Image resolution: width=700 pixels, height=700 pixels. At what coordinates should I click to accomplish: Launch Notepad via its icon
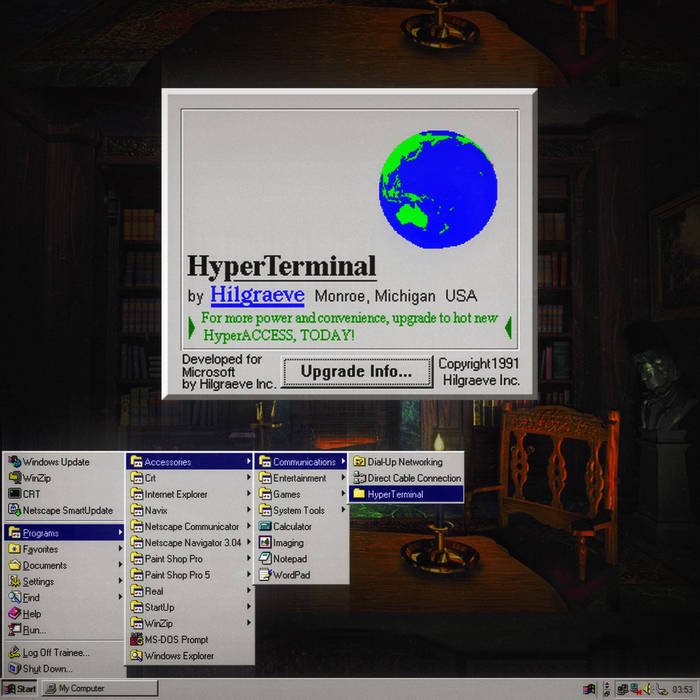tap(265, 558)
